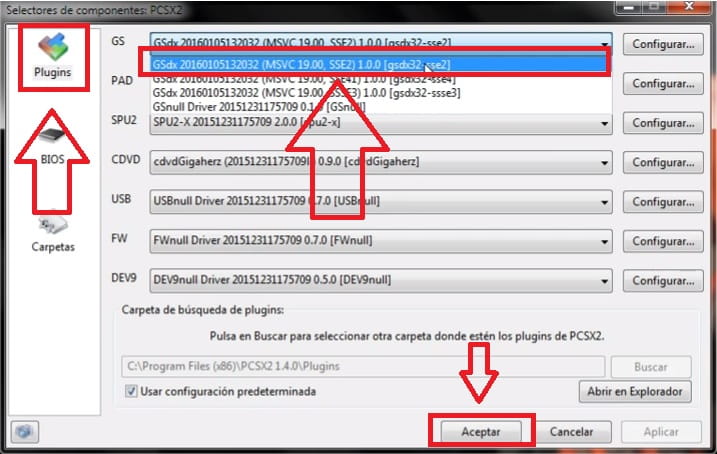
Task: Click the Aceptar button
Action: (481, 432)
